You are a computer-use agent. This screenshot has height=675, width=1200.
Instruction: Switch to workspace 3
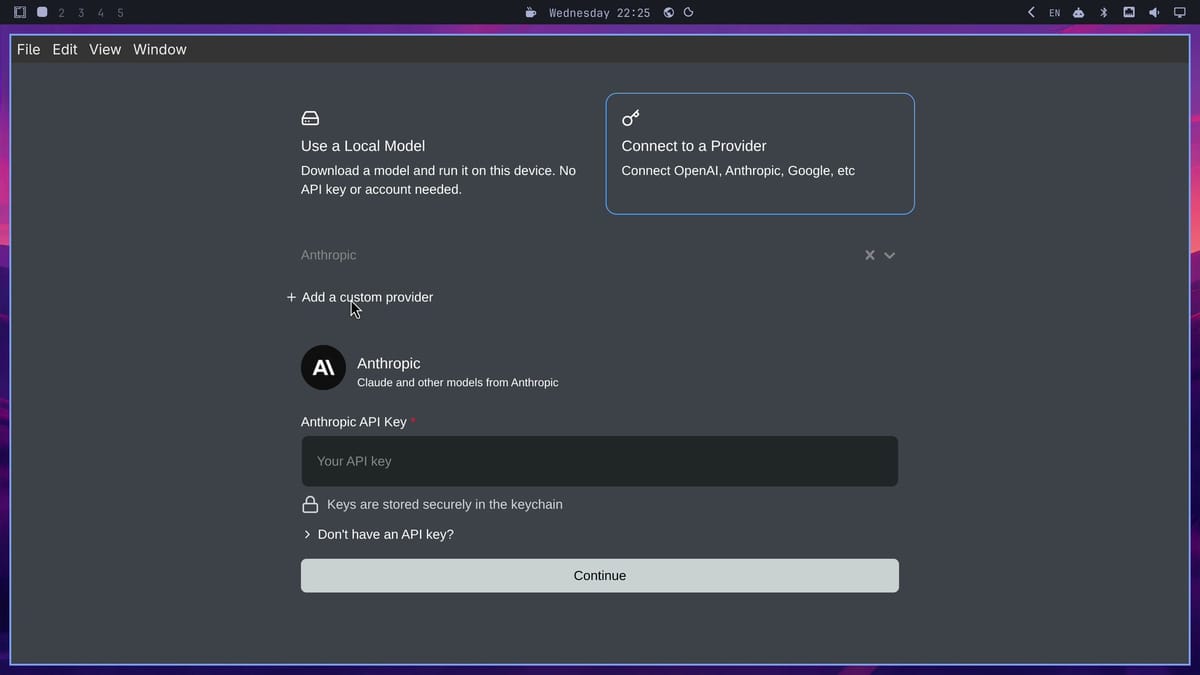tap(81, 13)
